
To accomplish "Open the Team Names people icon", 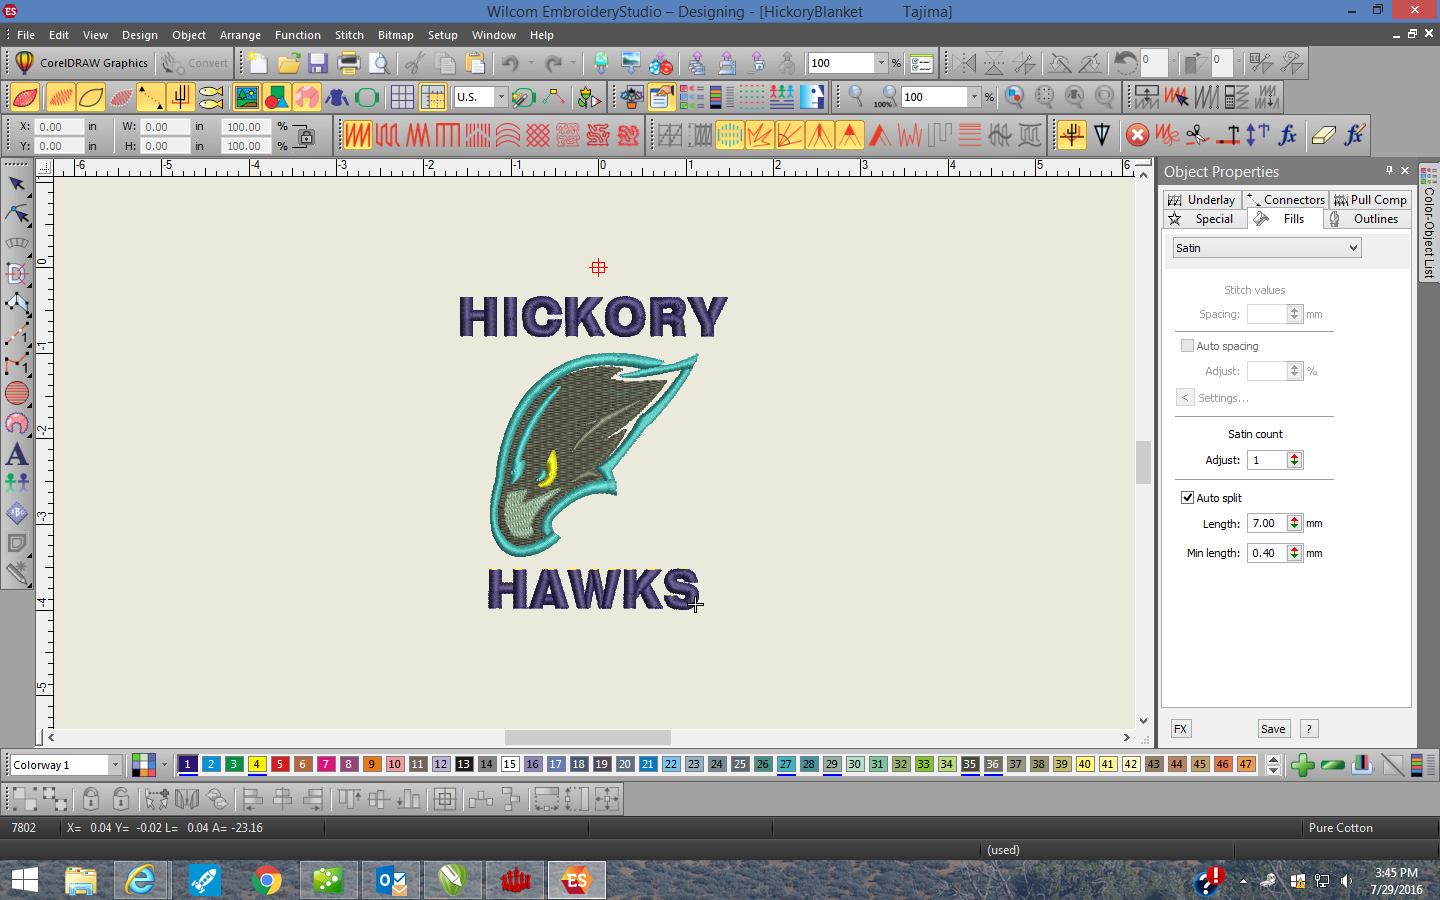I will pos(17,483).
